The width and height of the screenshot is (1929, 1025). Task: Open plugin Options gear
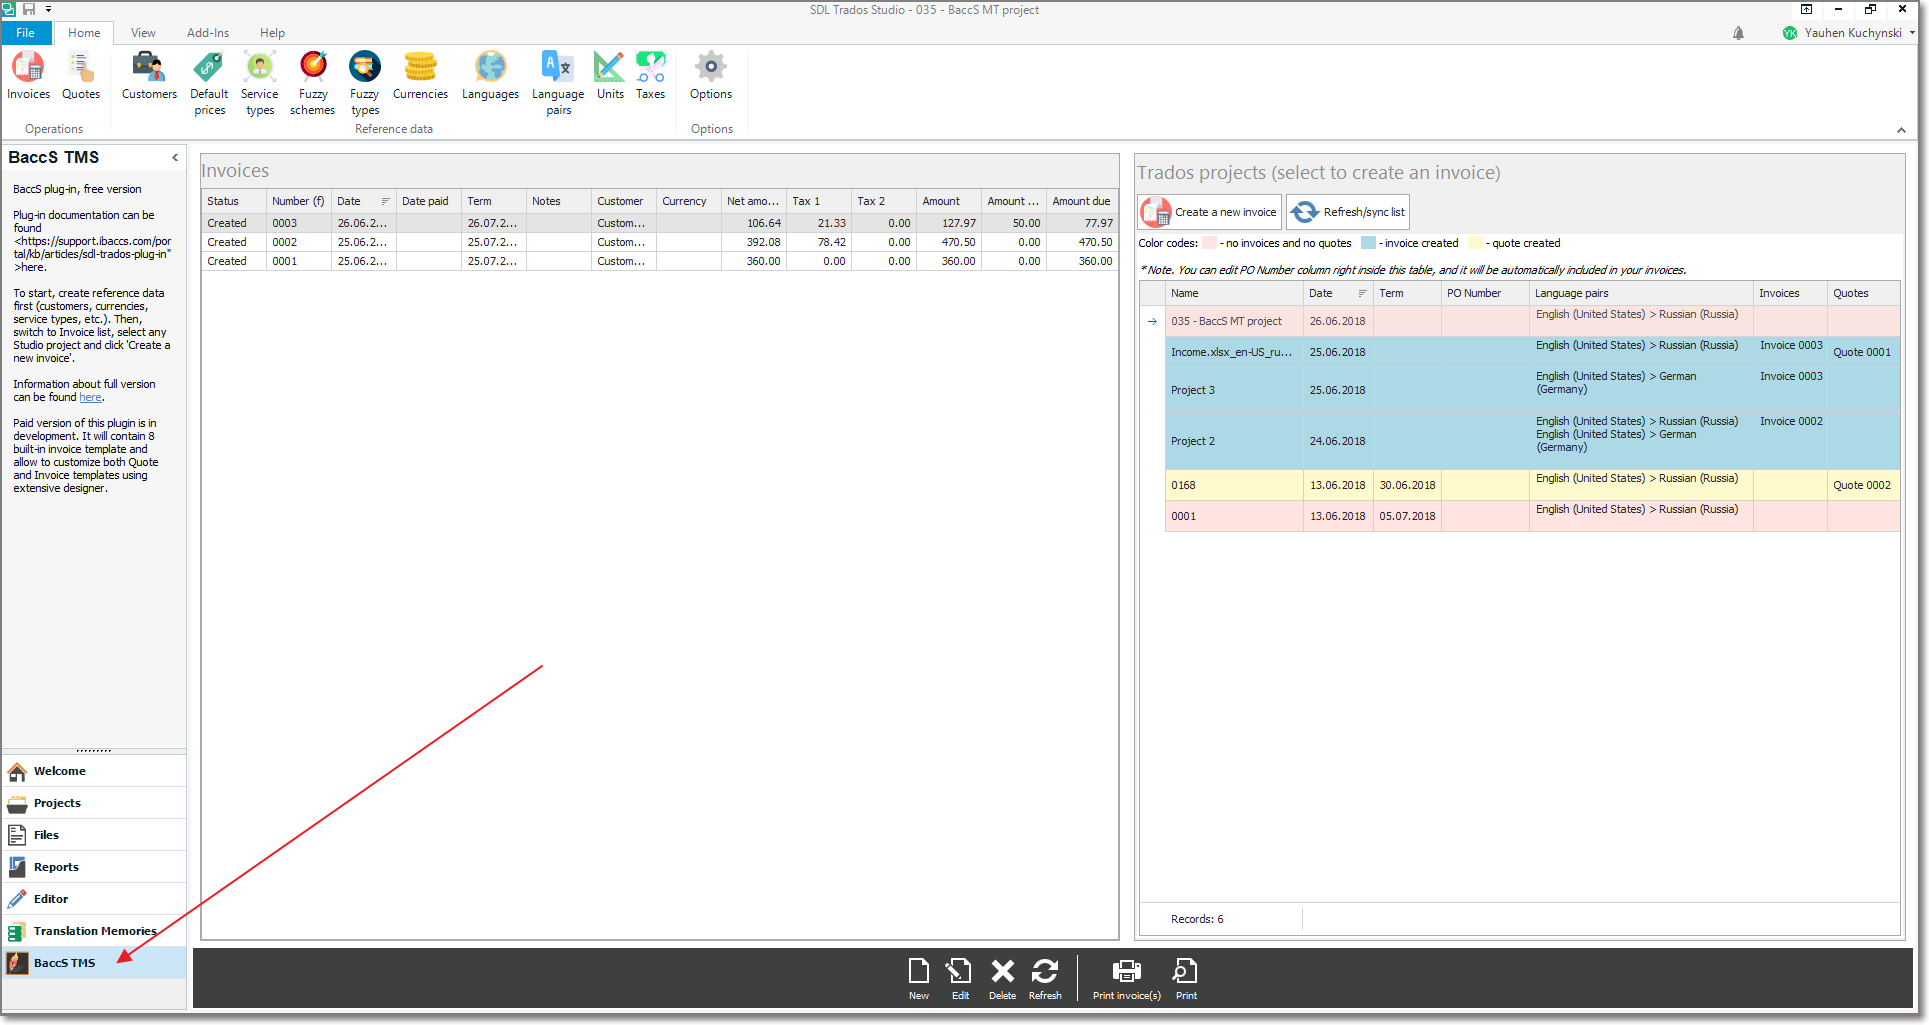[x=711, y=76]
